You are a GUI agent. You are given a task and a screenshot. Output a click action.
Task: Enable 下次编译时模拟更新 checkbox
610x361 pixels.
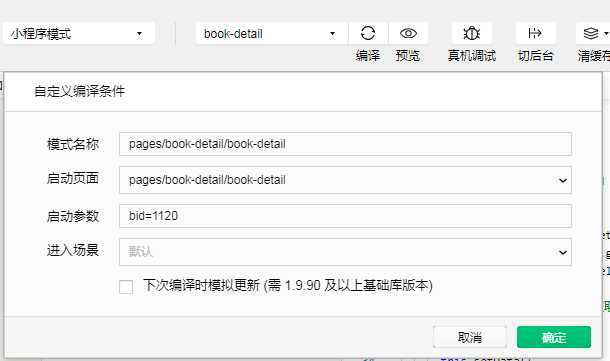tap(126, 287)
